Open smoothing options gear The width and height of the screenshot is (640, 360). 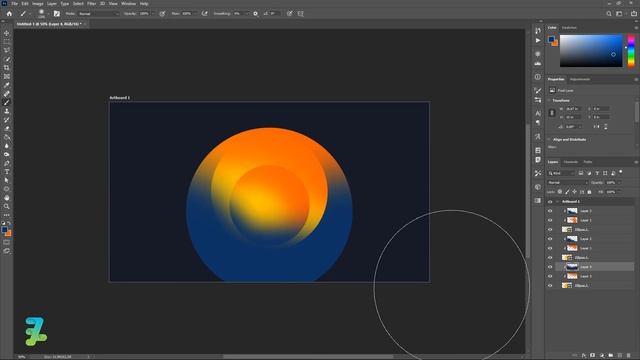click(x=256, y=13)
